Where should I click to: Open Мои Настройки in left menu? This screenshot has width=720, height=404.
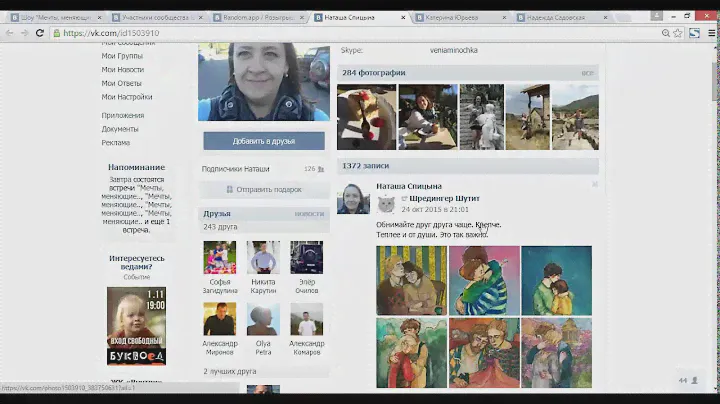pyautogui.click(x=127, y=97)
